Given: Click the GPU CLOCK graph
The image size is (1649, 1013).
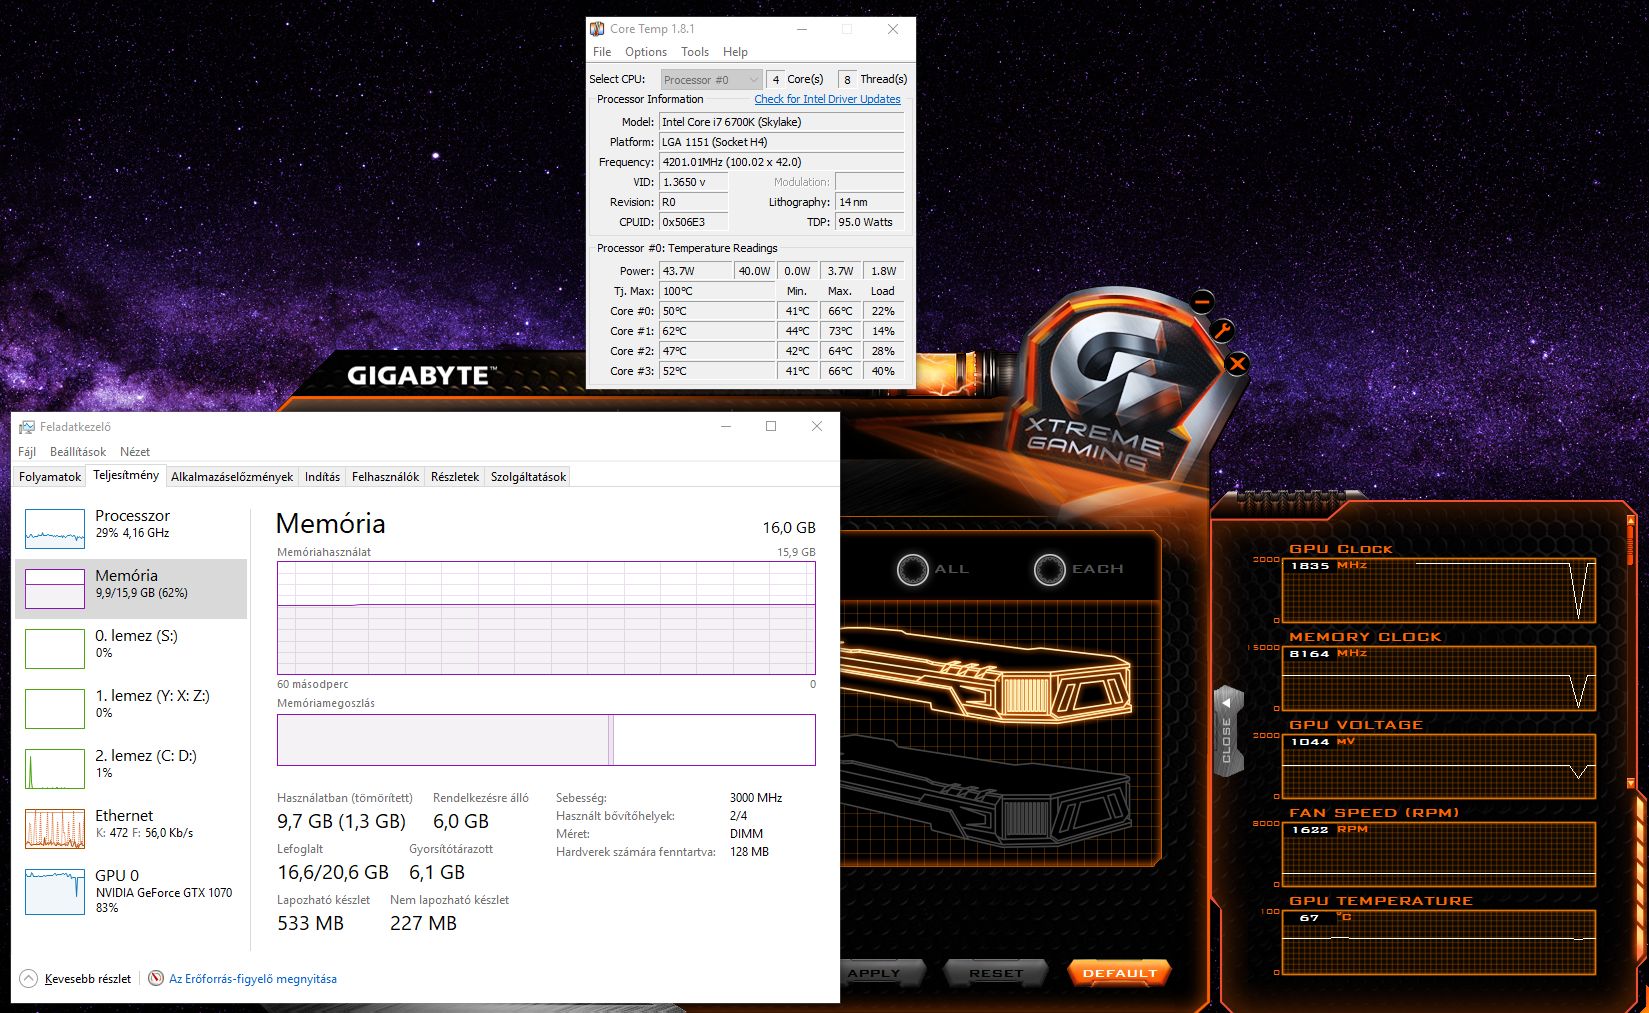Looking at the screenshot, I should click(x=1438, y=590).
